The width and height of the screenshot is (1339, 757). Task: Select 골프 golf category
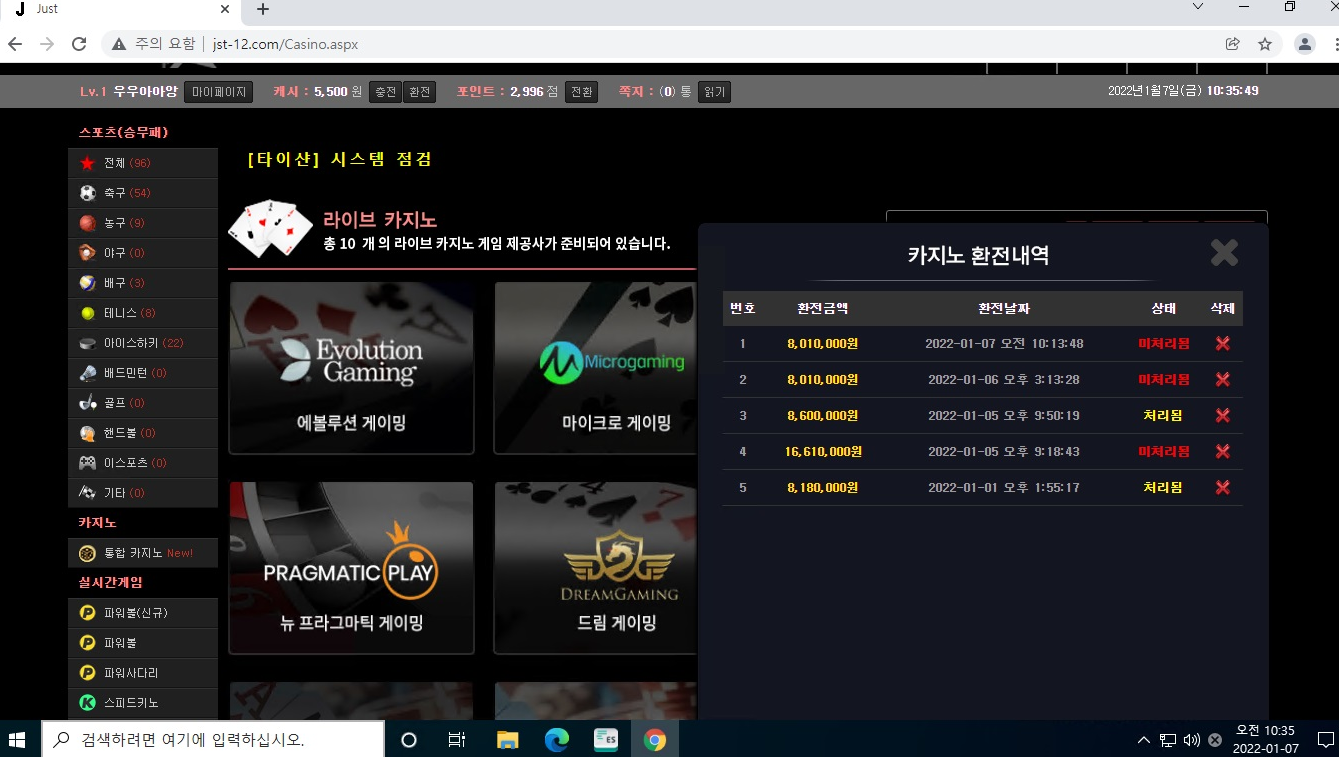pyautogui.click(x=143, y=403)
